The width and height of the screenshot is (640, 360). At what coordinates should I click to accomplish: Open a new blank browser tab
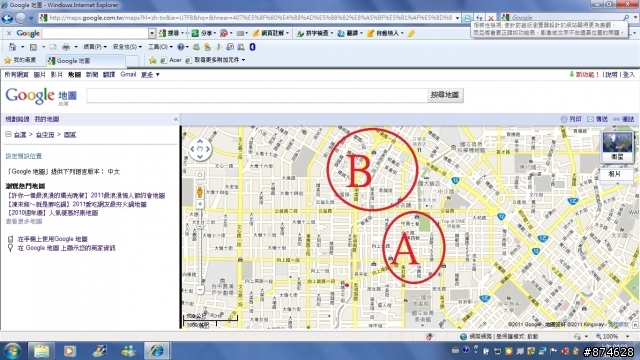pyautogui.click(x=132, y=61)
